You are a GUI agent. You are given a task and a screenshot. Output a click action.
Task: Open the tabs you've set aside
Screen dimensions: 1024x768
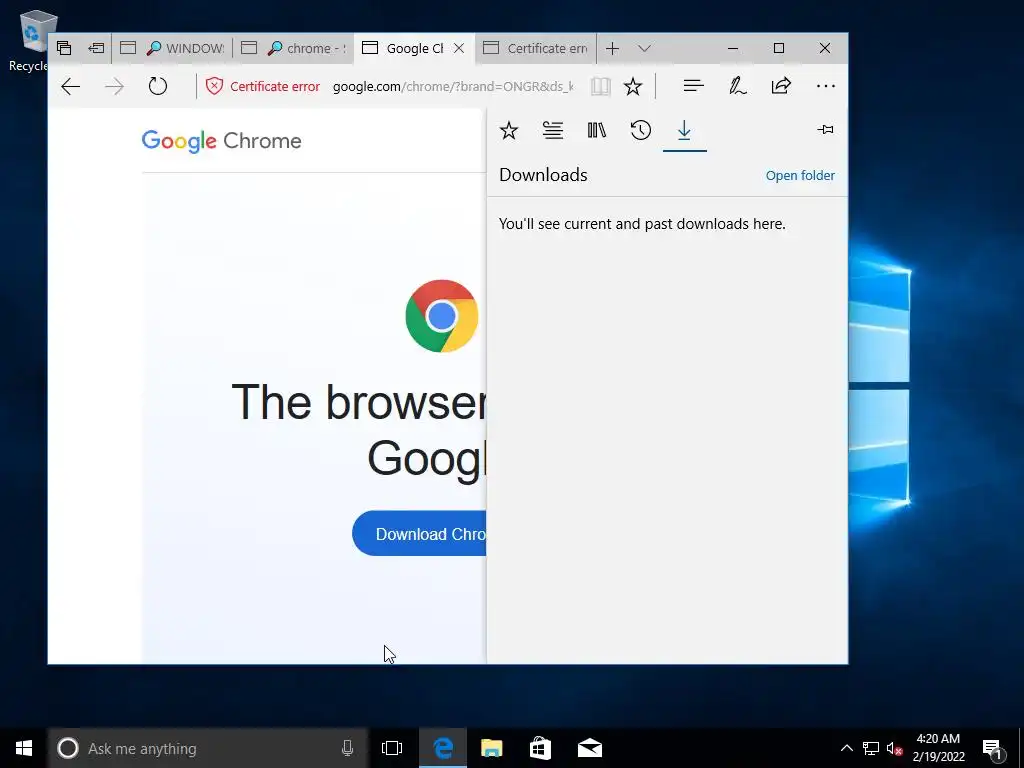tap(64, 48)
